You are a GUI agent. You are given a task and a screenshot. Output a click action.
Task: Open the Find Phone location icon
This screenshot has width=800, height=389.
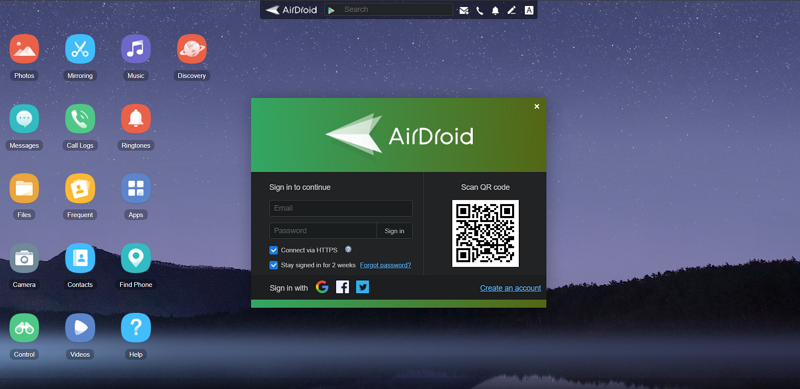point(136,258)
